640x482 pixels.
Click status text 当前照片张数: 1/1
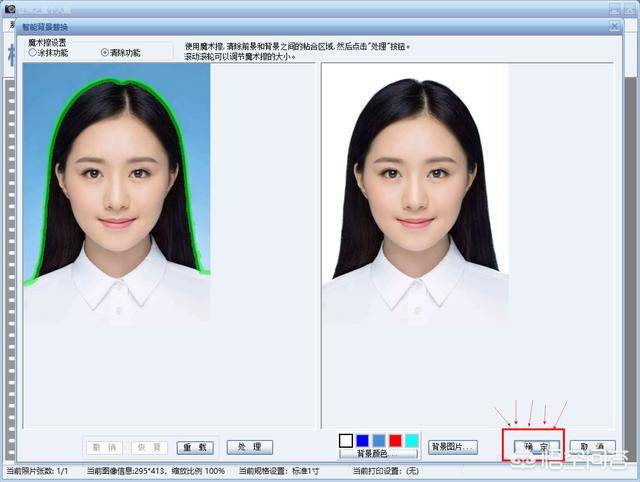tap(37, 471)
